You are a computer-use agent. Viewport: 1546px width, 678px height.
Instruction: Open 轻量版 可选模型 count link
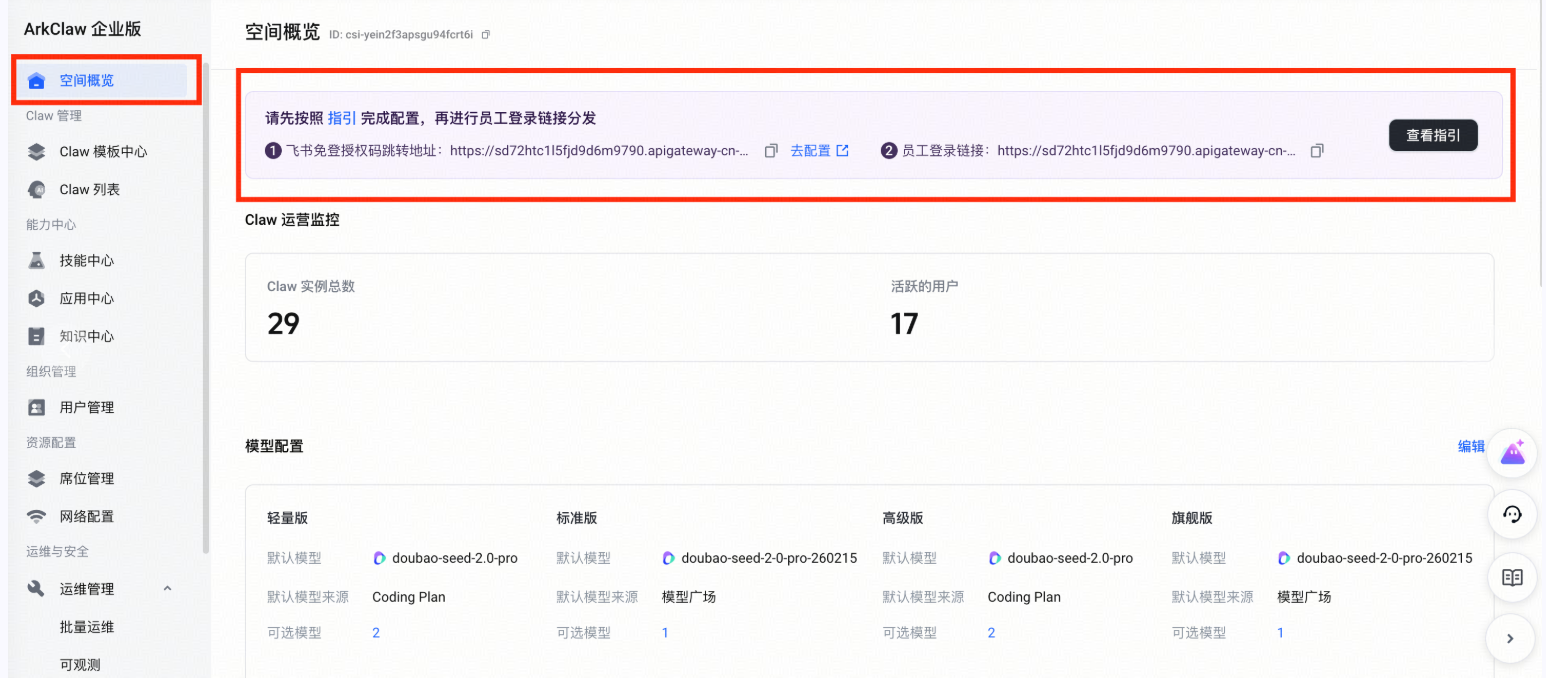coord(376,633)
